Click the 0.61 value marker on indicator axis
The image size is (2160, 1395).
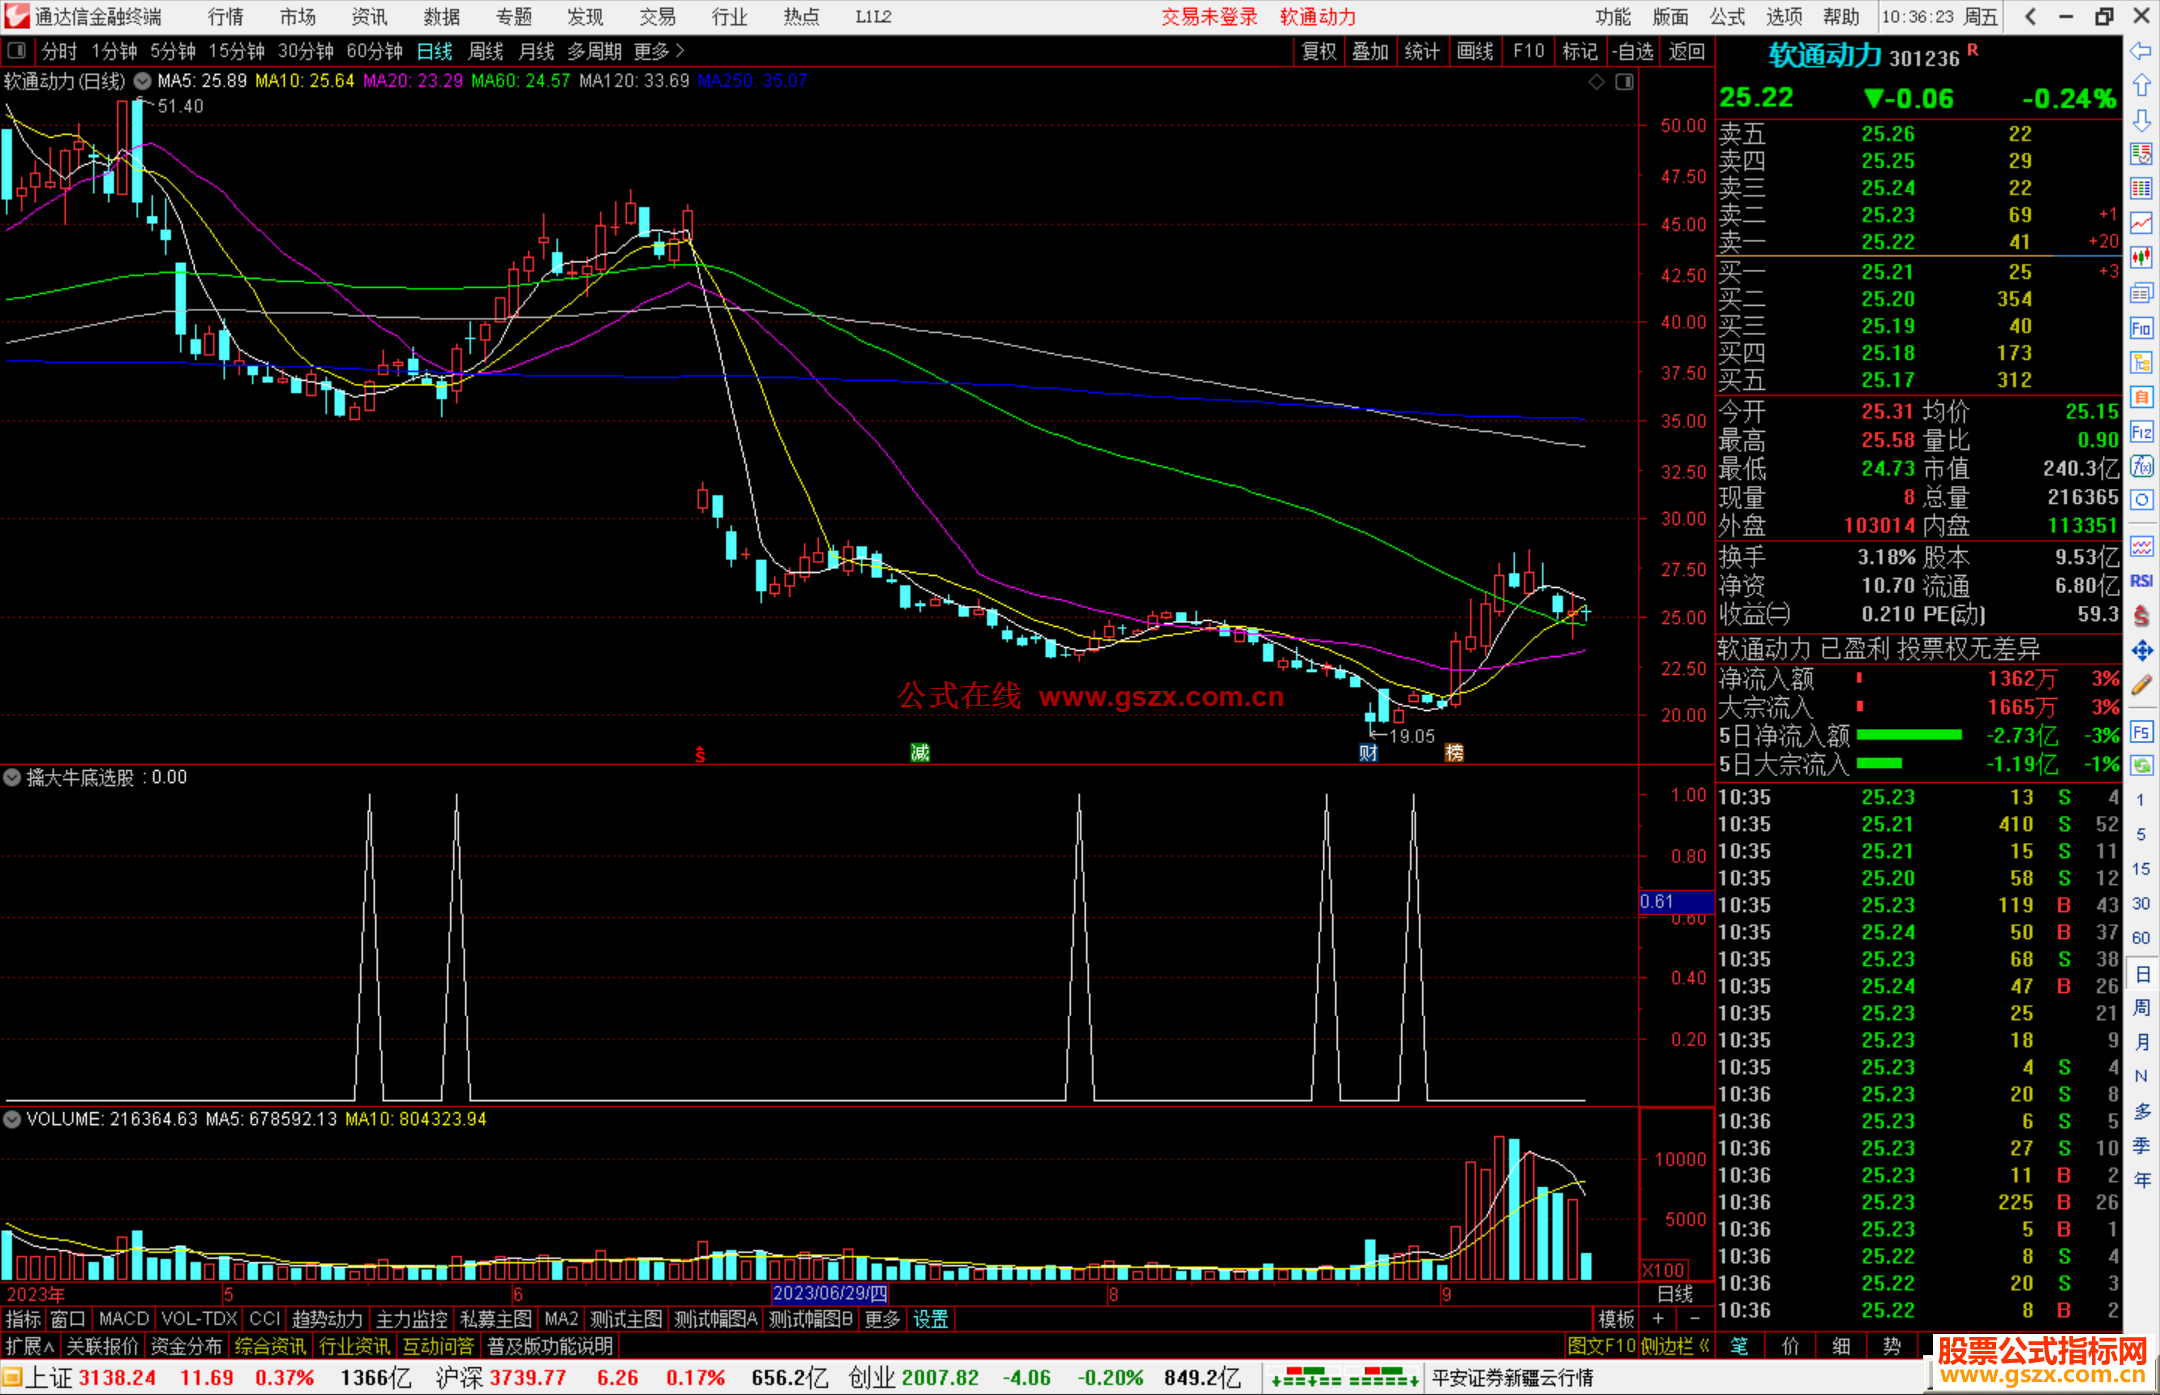click(x=1658, y=901)
